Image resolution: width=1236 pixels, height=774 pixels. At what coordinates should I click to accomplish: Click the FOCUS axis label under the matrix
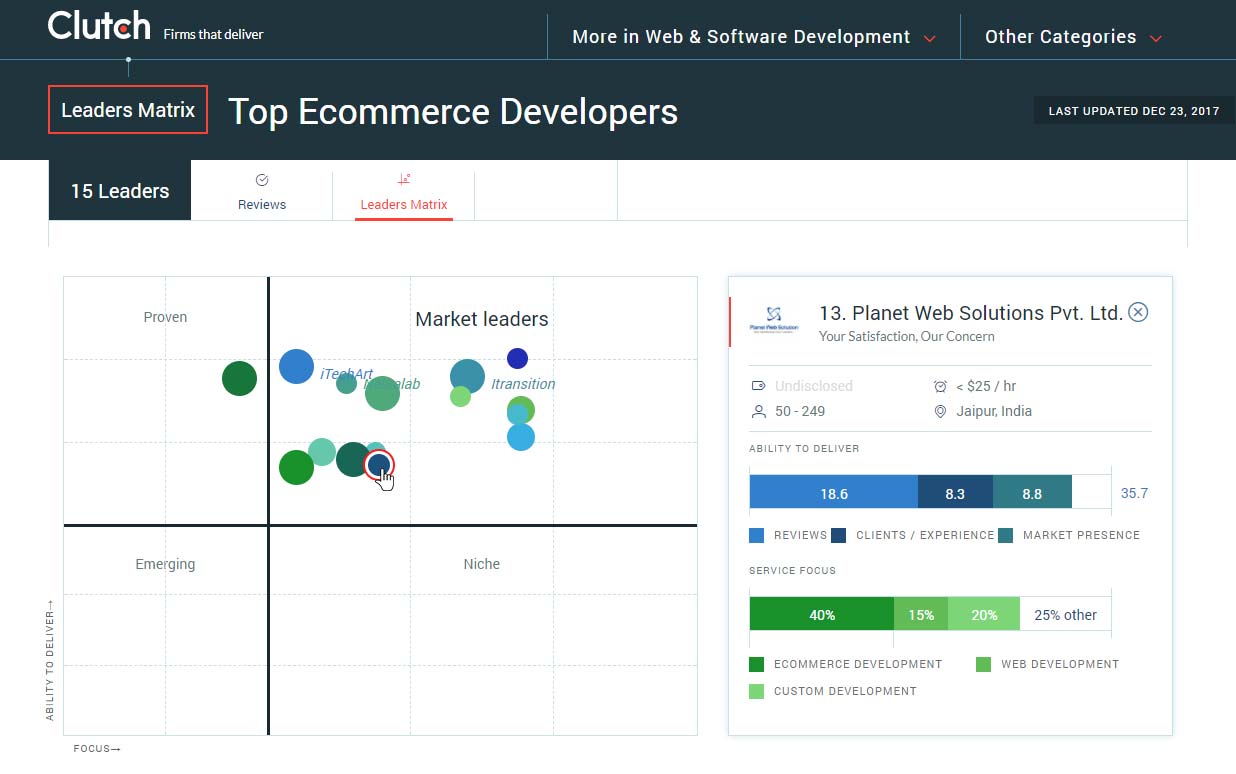coord(97,748)
